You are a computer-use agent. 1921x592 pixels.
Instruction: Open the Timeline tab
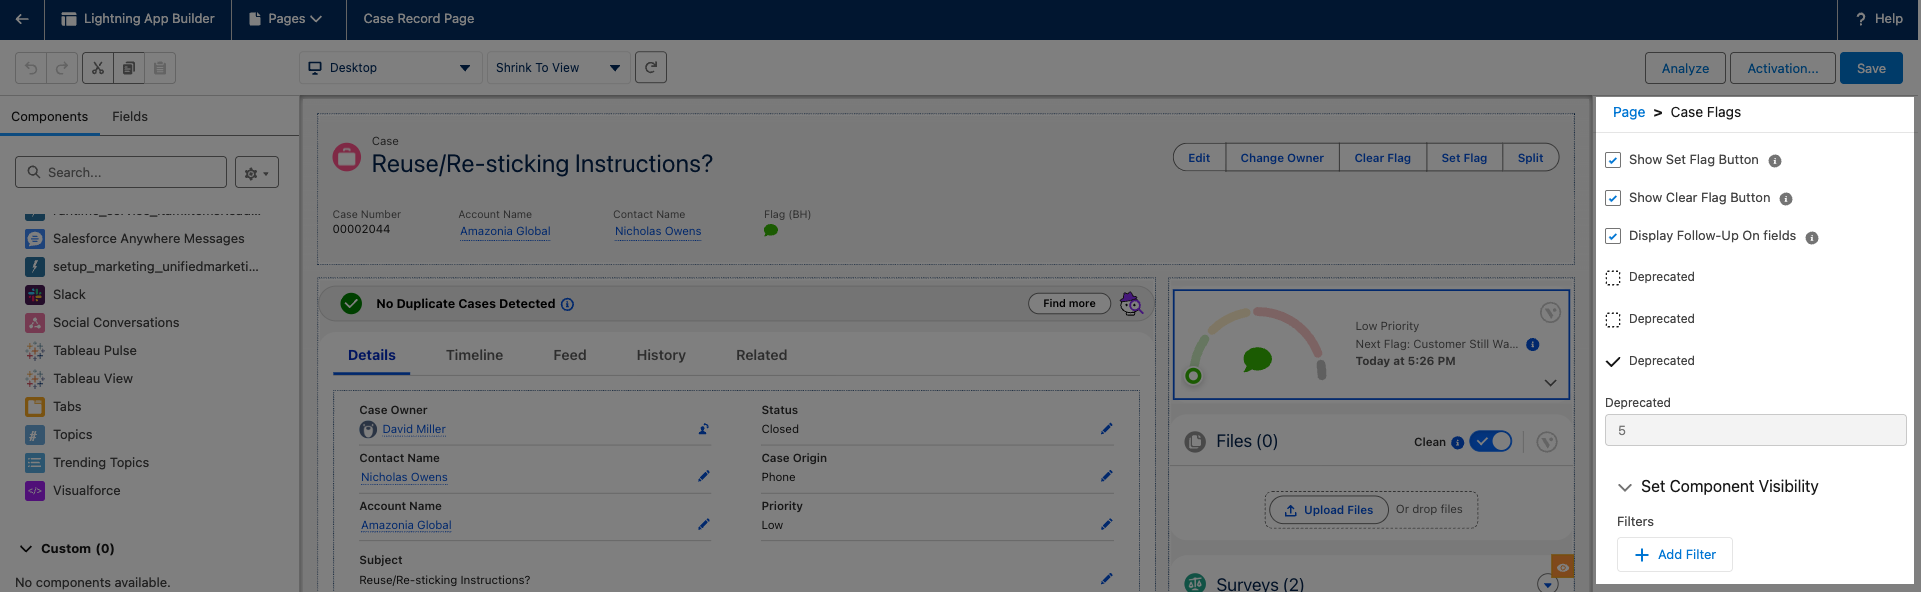[x=475, y=355]
